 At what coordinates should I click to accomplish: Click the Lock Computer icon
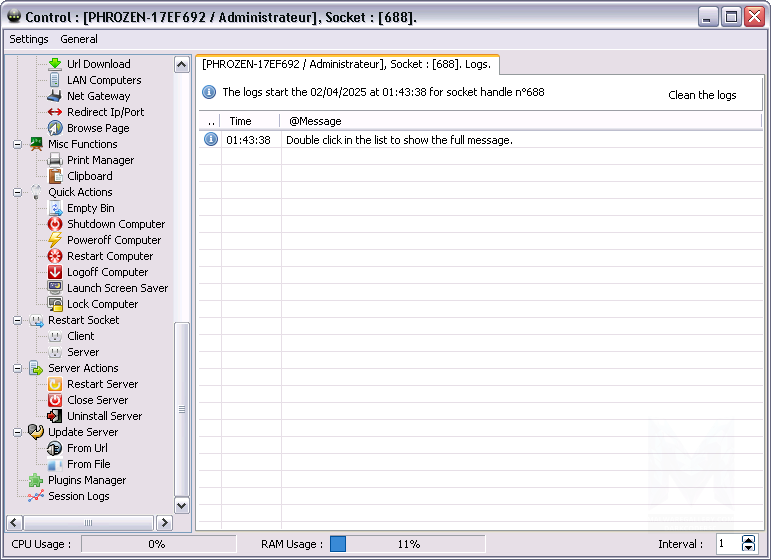pos(55,304)
